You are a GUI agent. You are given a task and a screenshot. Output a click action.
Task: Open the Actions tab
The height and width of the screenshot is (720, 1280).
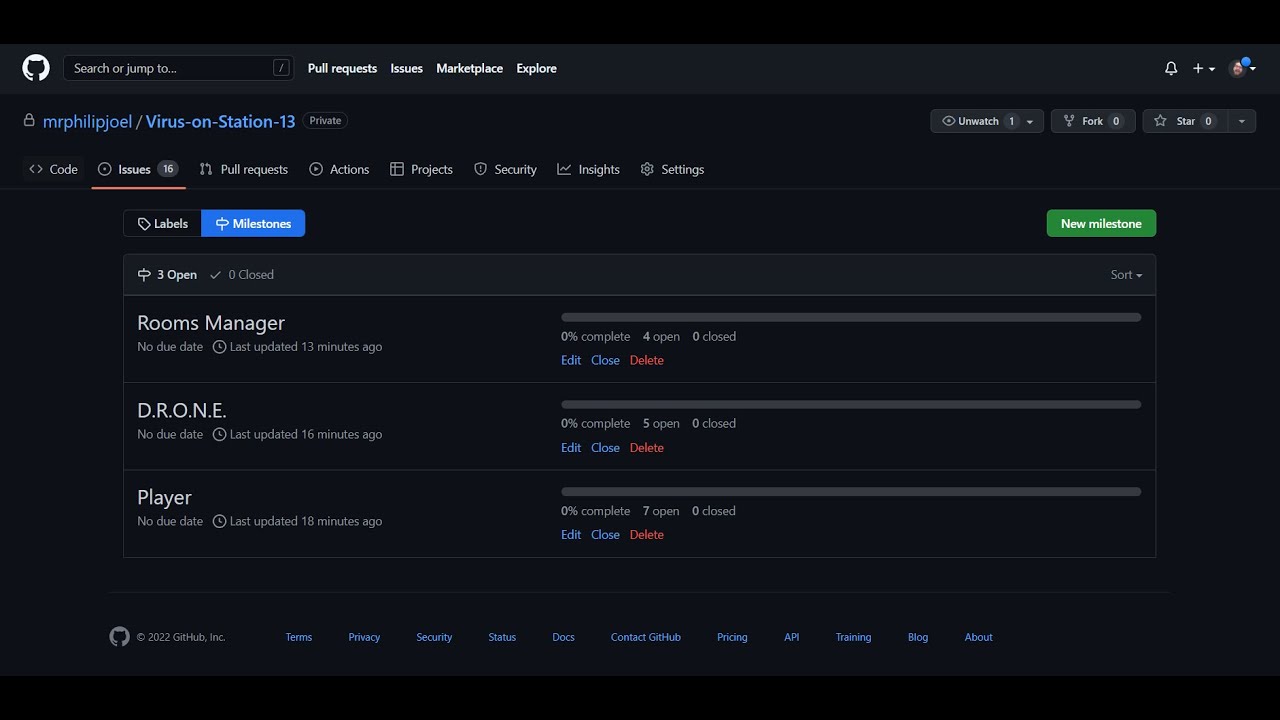coord(339,169)
